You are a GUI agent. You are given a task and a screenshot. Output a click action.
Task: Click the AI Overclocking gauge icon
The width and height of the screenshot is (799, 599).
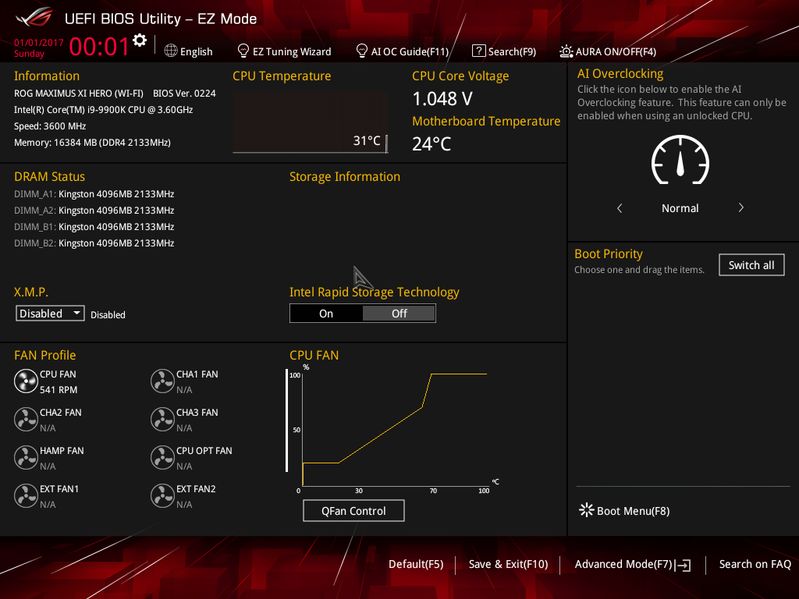680,160
